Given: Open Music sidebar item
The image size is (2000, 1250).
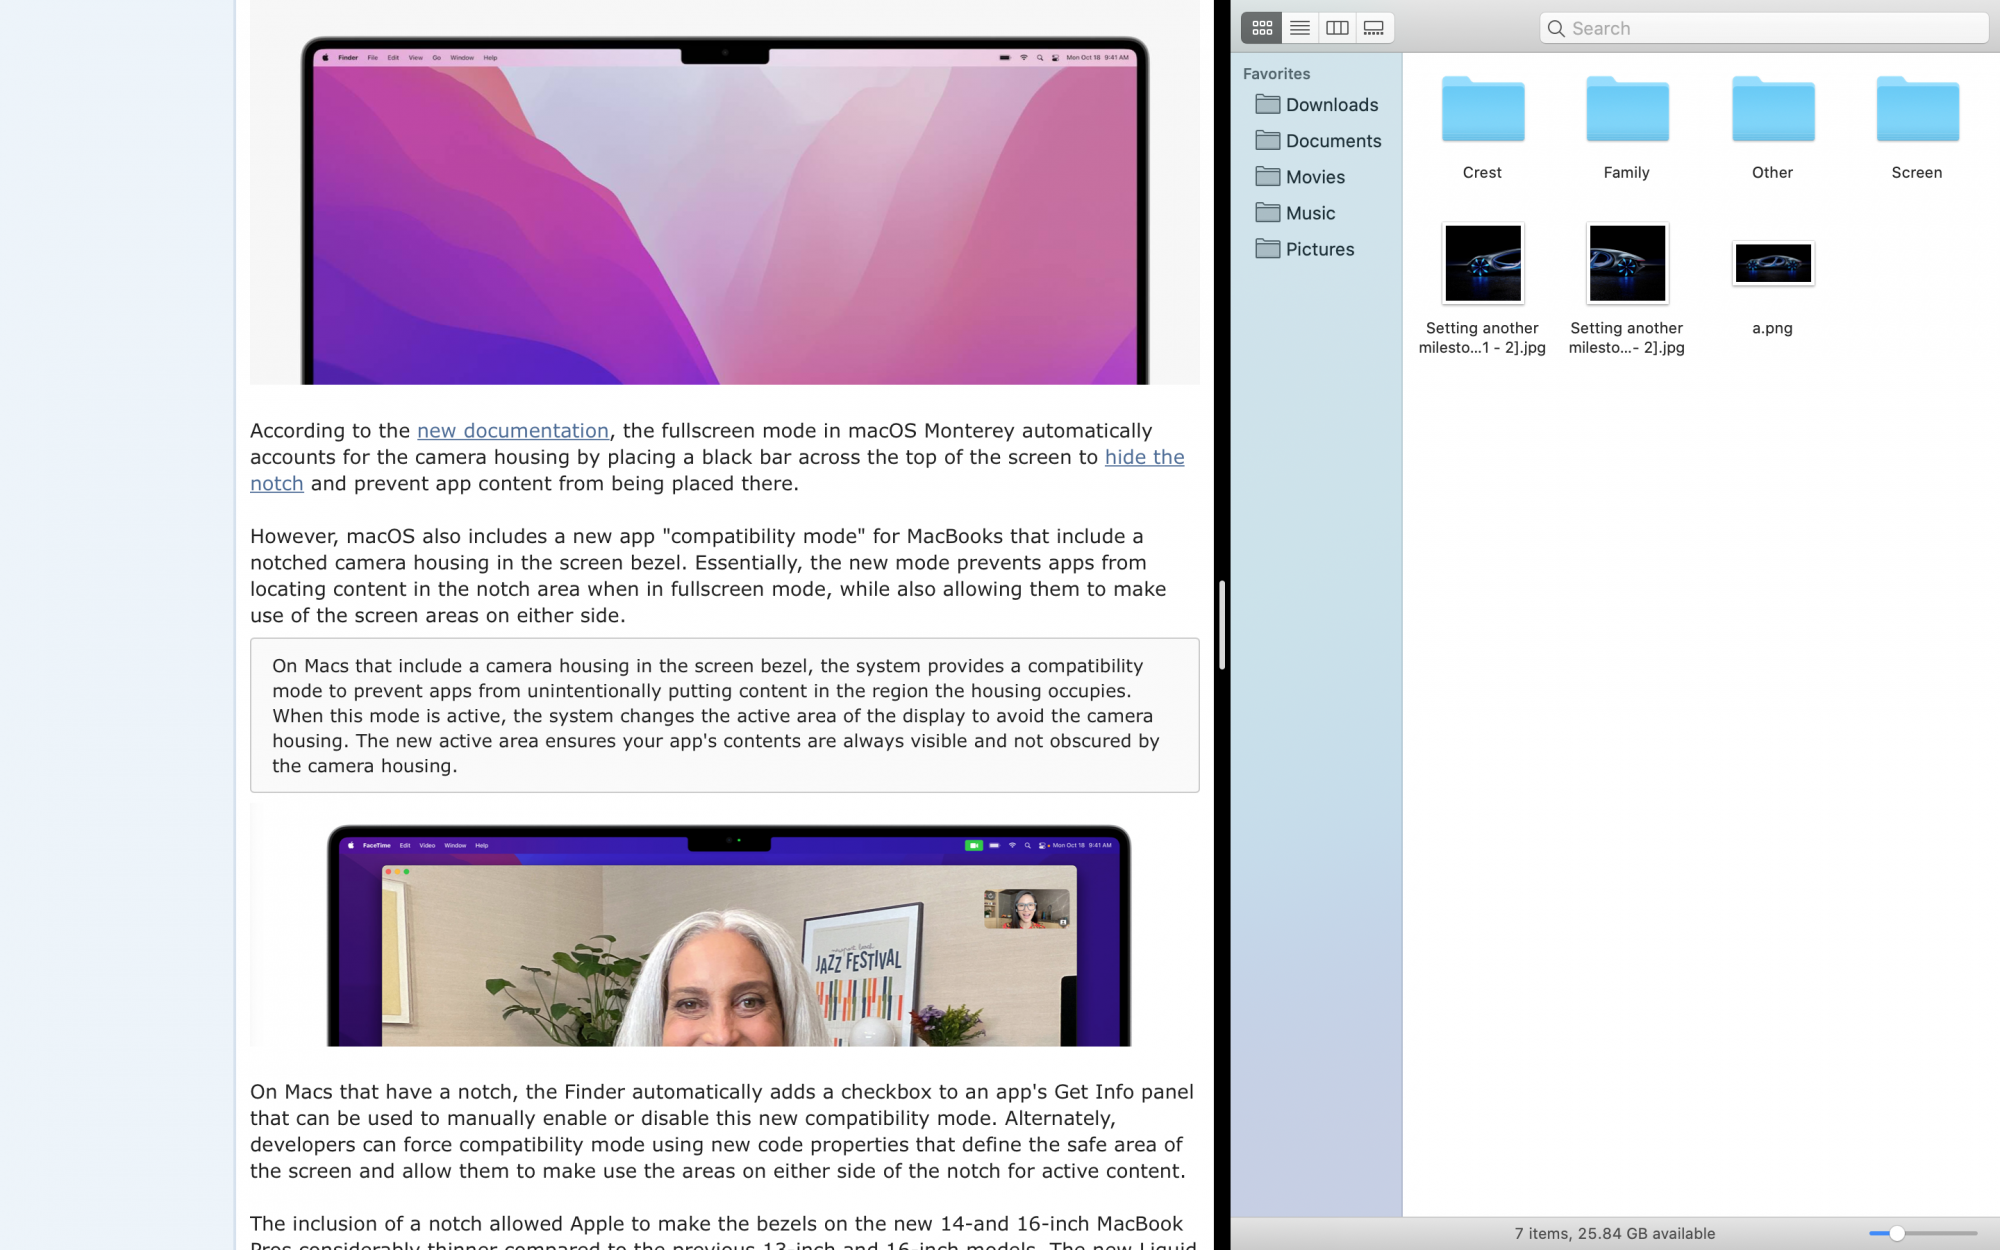Looking at the screenshot, I should (1310, 213).
